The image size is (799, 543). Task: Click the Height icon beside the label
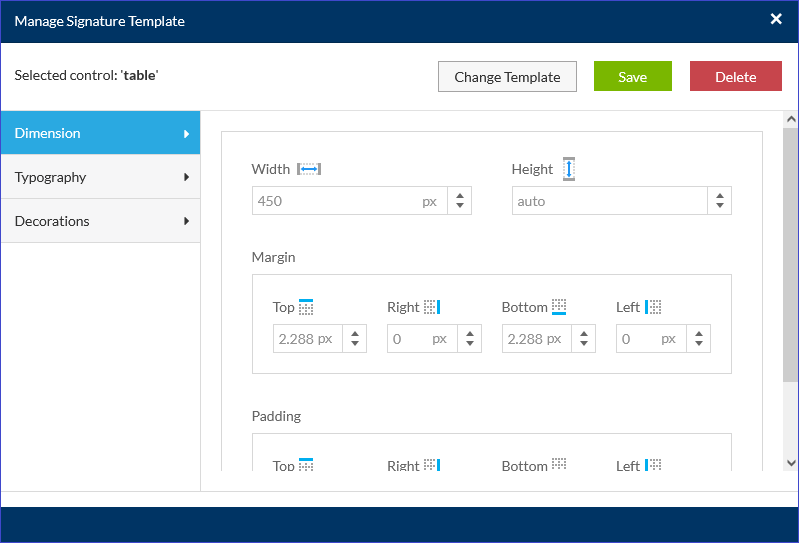point(569,169)
